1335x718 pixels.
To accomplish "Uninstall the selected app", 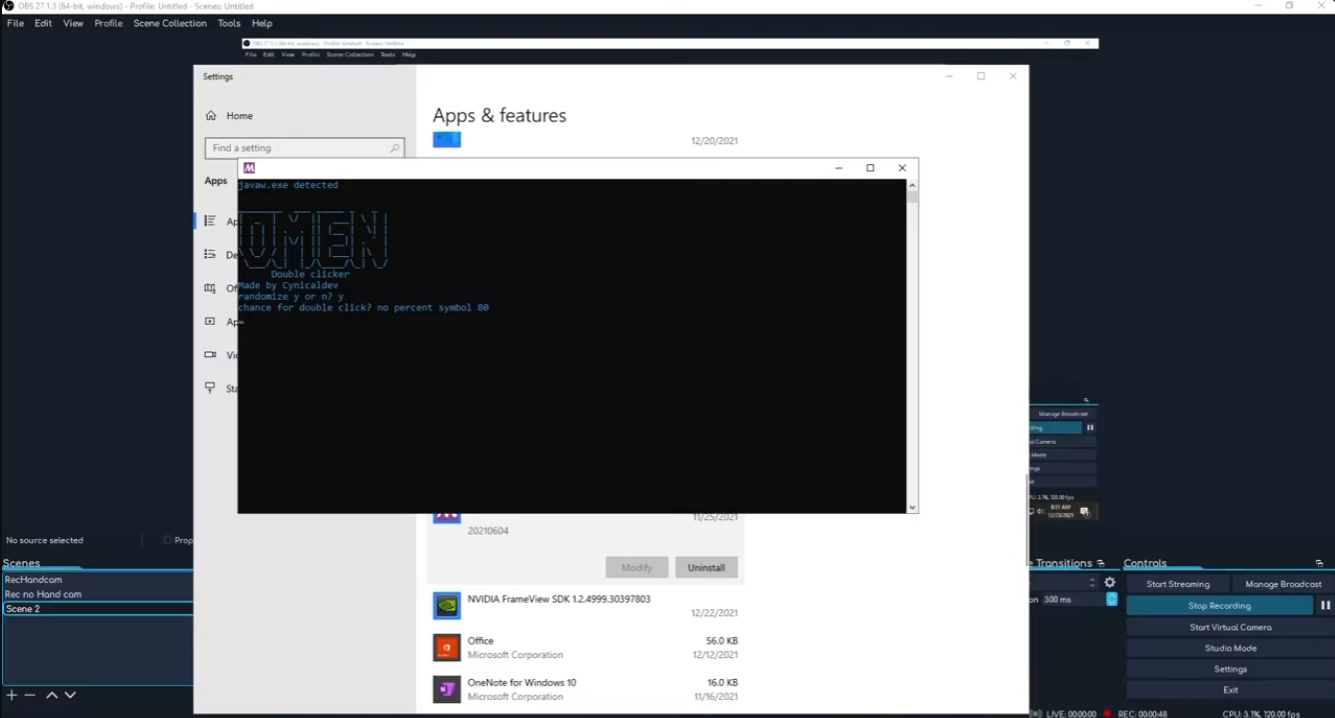I will click(x=706, y=567).
